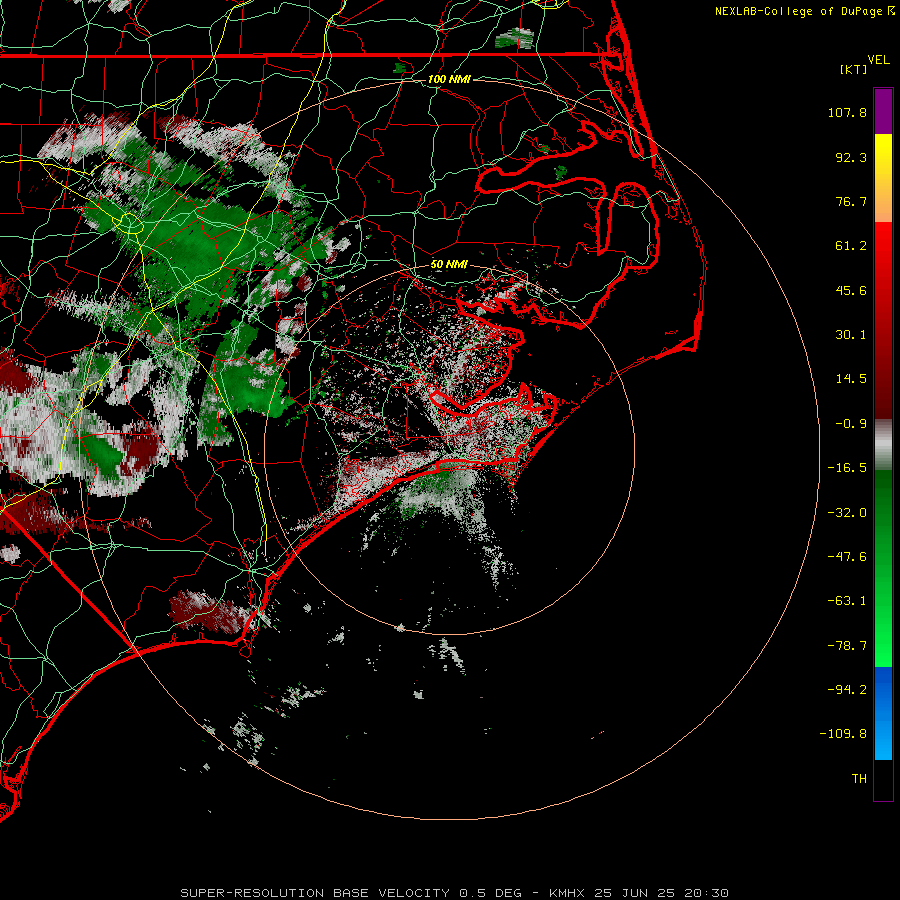This screenshot has width=900, height=900.
Task: Click the -32.0 legend value
Action: pos(847,513)
